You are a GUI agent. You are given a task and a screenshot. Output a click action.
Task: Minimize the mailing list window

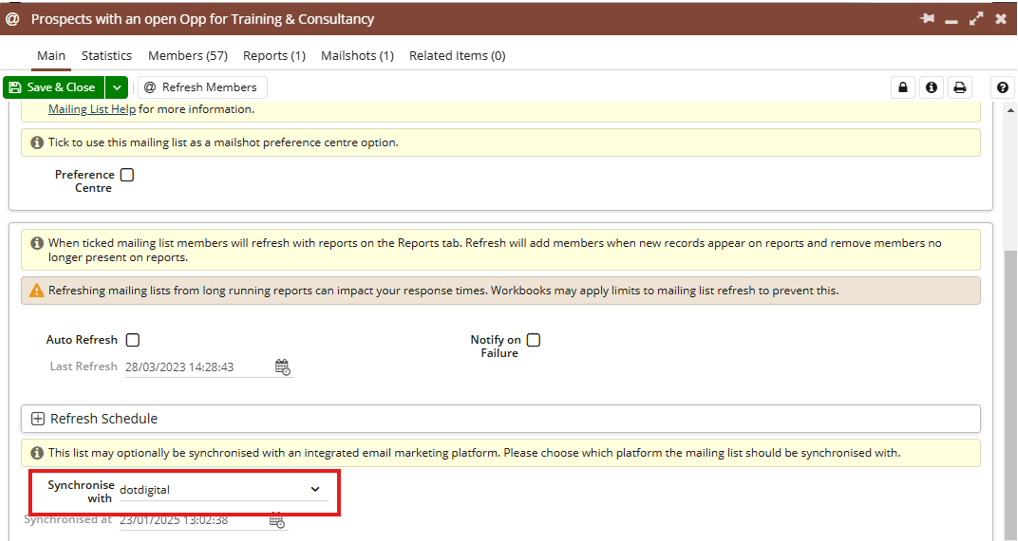(952, 21)
